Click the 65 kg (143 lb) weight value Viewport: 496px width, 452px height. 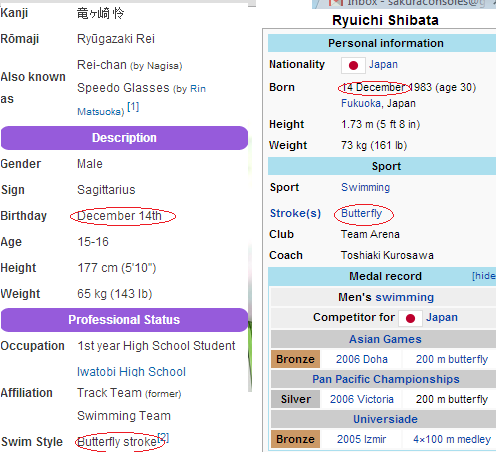115,294
